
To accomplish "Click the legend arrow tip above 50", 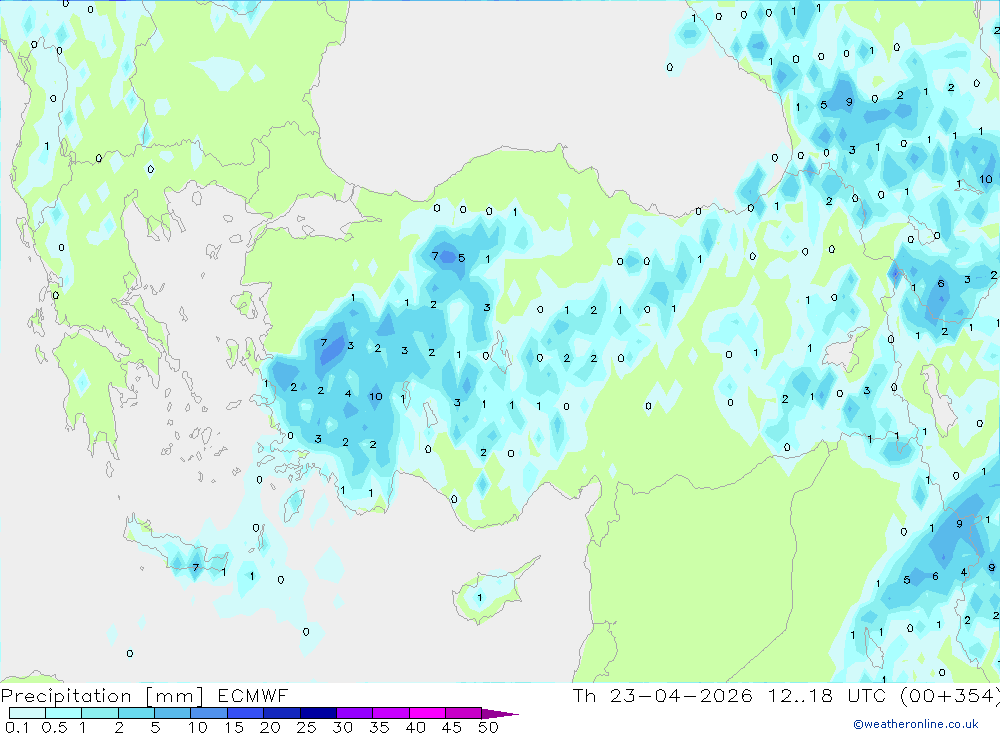I will [501, 713].
